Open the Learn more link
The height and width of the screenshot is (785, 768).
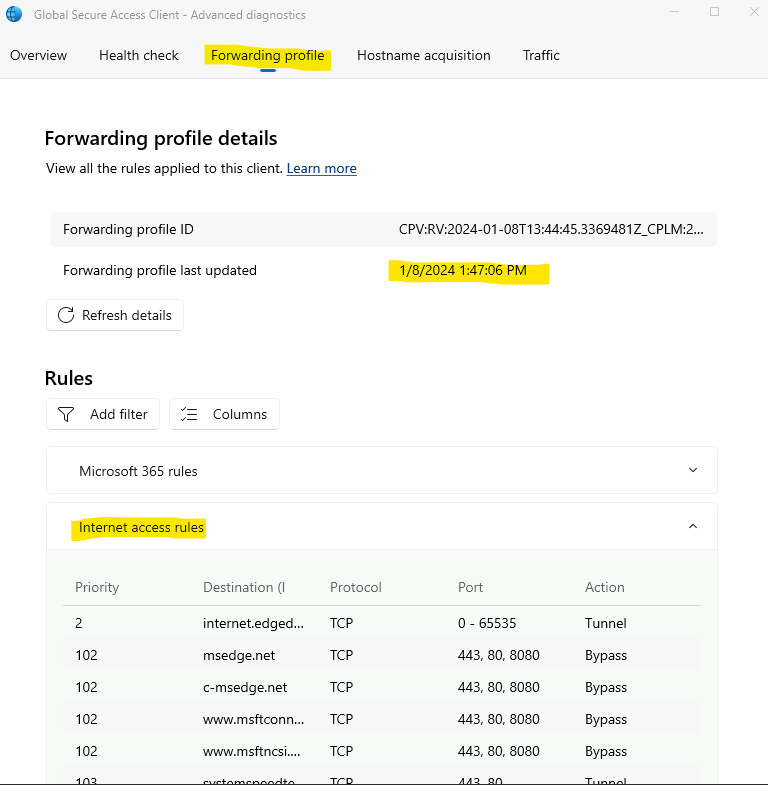pyautogui.click(x=321, y=168)
